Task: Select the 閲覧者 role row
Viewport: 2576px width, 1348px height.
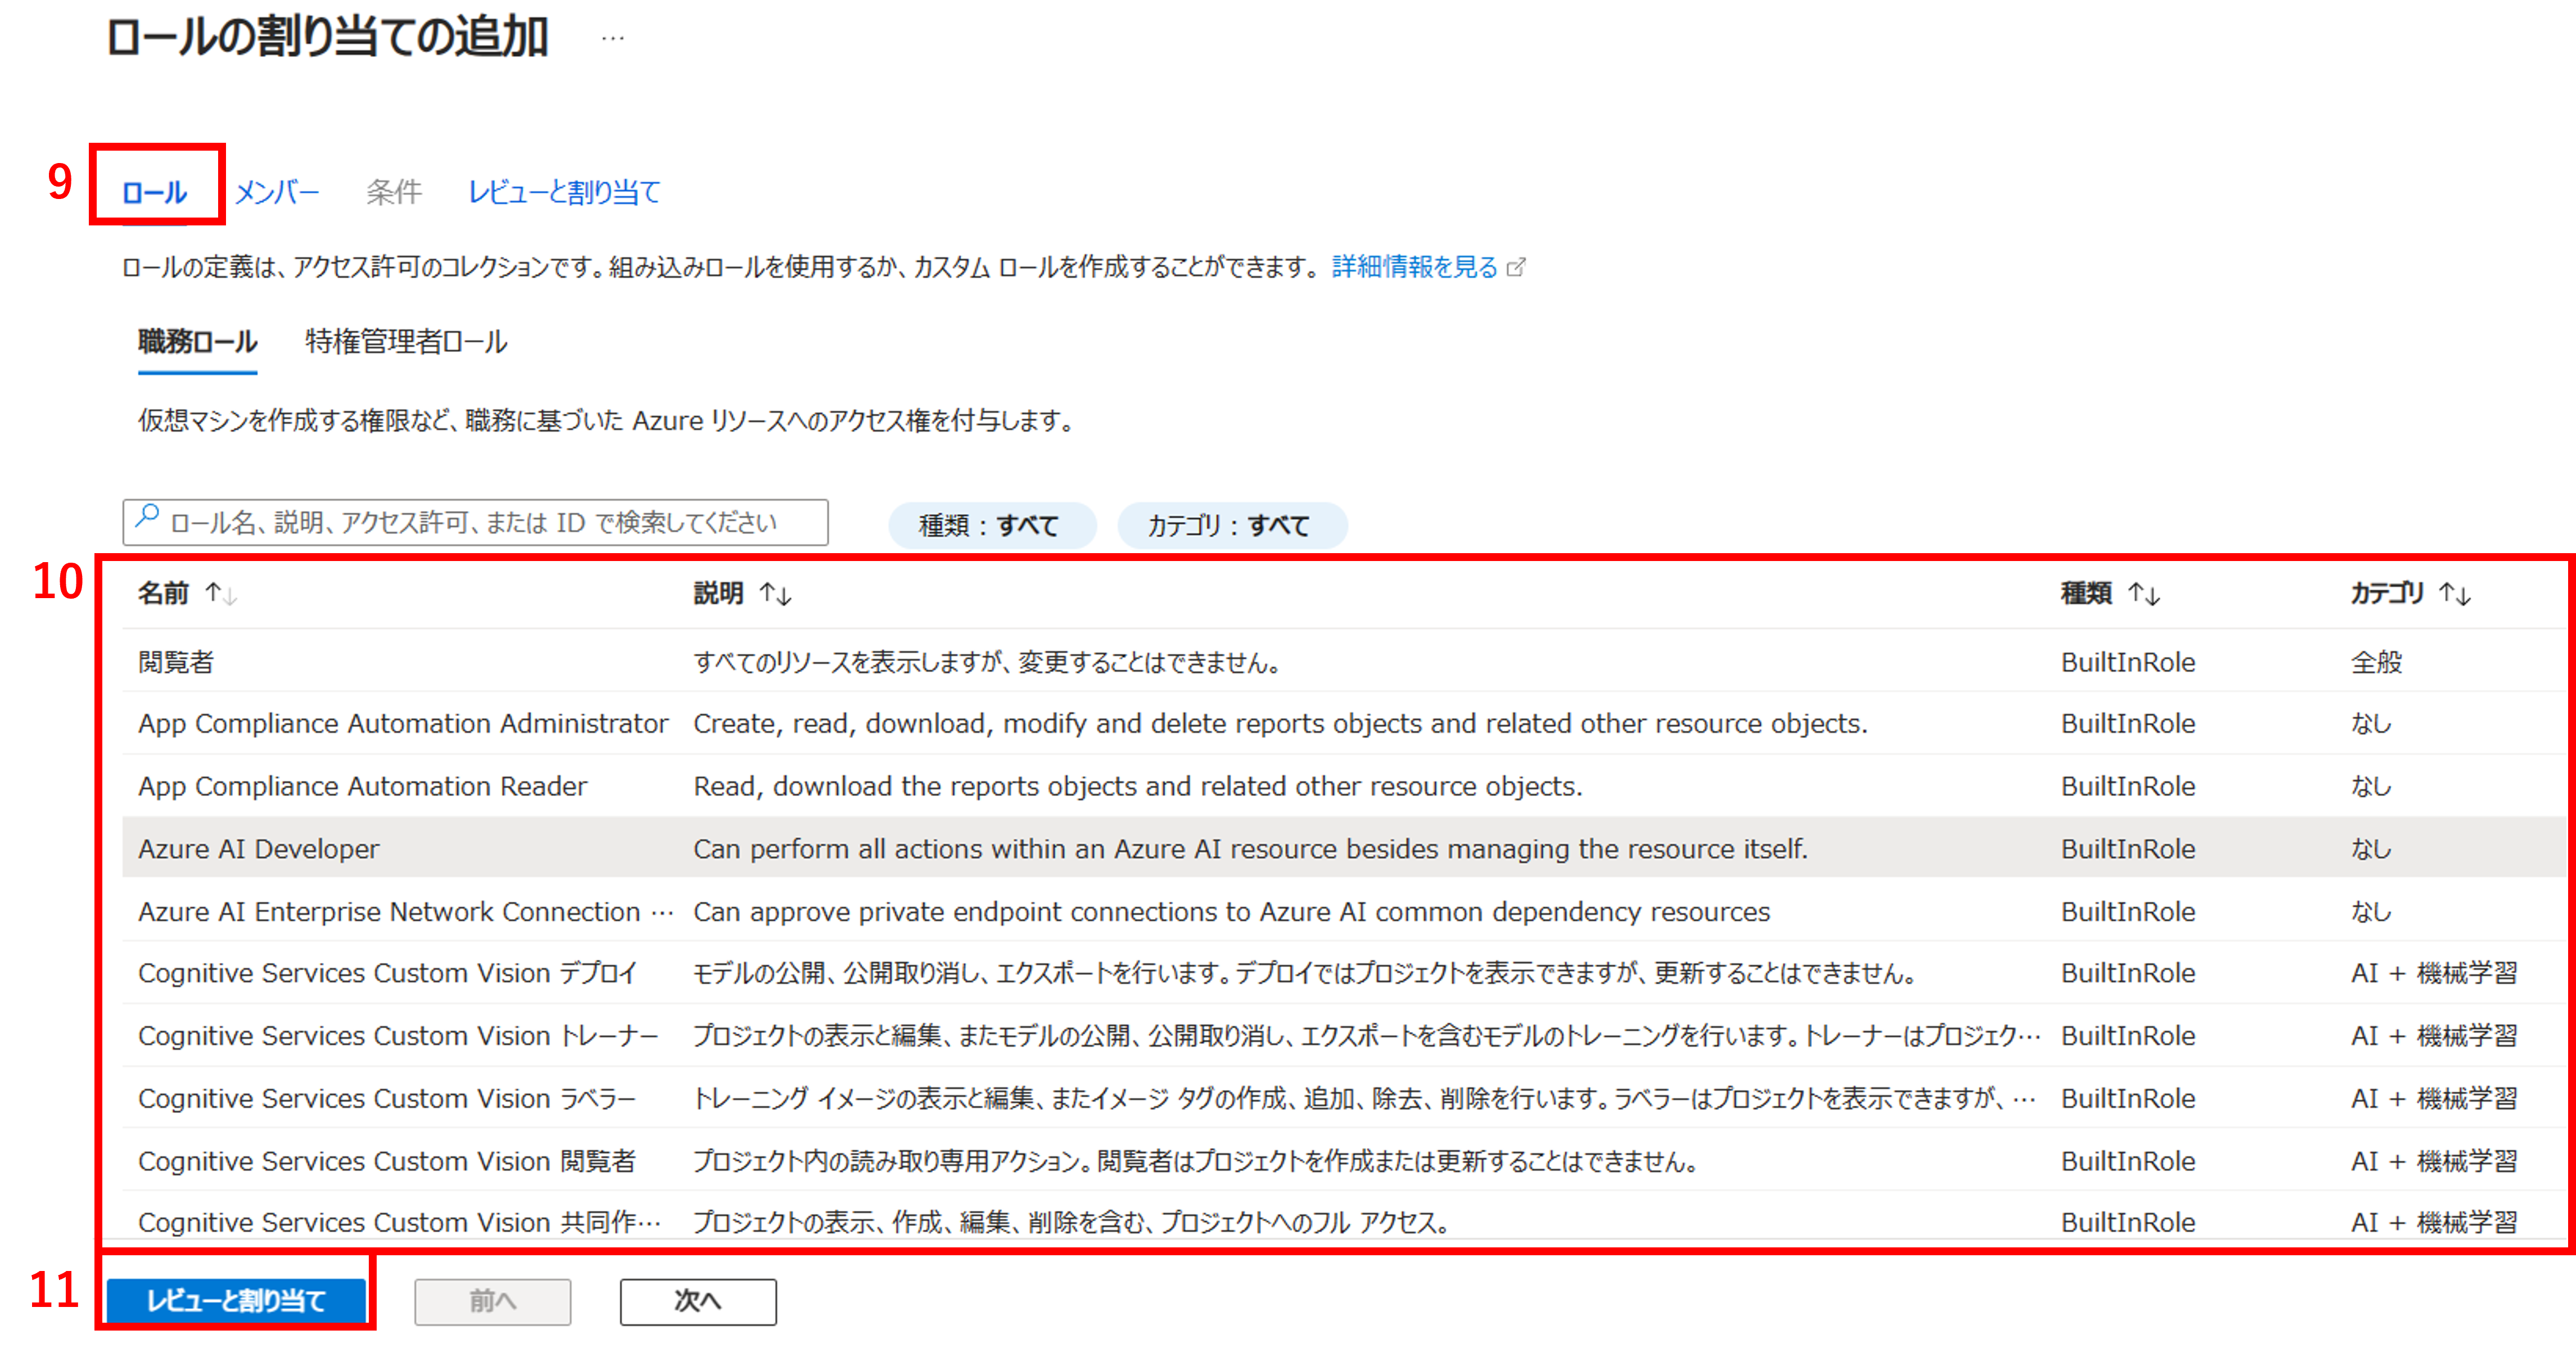Action: click(x=1344, y=662)
